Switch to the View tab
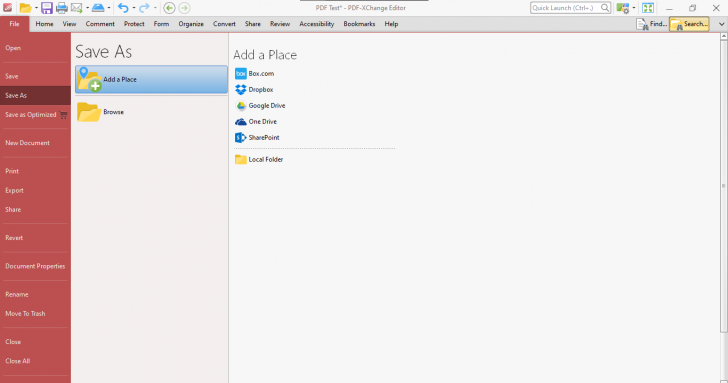 pyautogui.click(x=70, y=24)
